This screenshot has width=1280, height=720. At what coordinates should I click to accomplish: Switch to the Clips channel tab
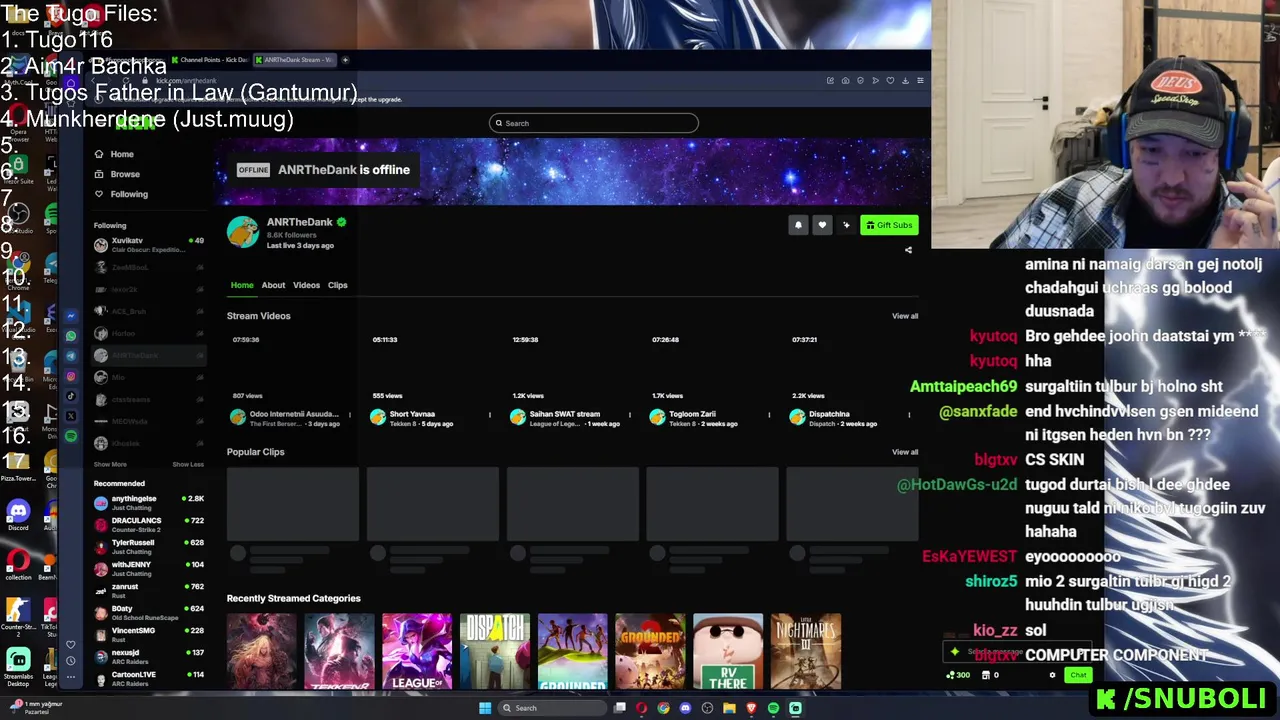338,285
